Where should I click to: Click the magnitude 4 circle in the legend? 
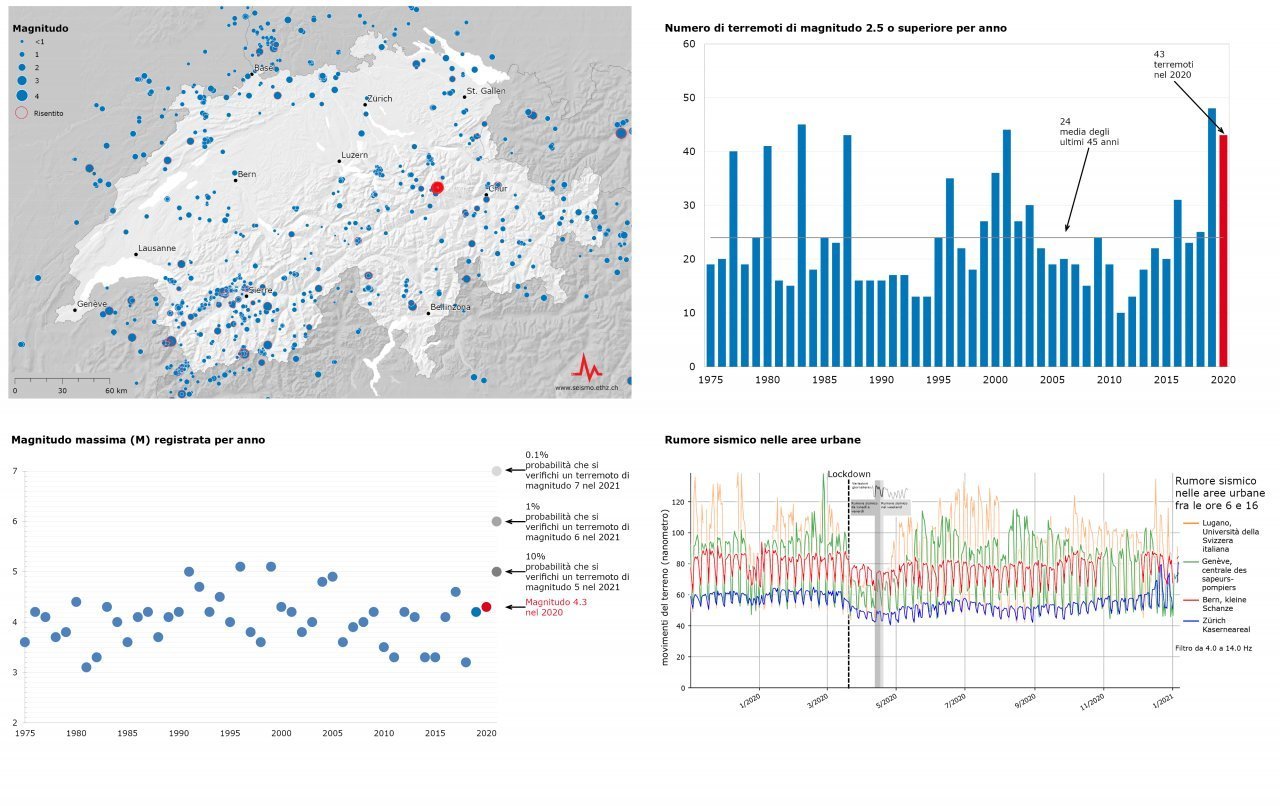pos(21,96)
